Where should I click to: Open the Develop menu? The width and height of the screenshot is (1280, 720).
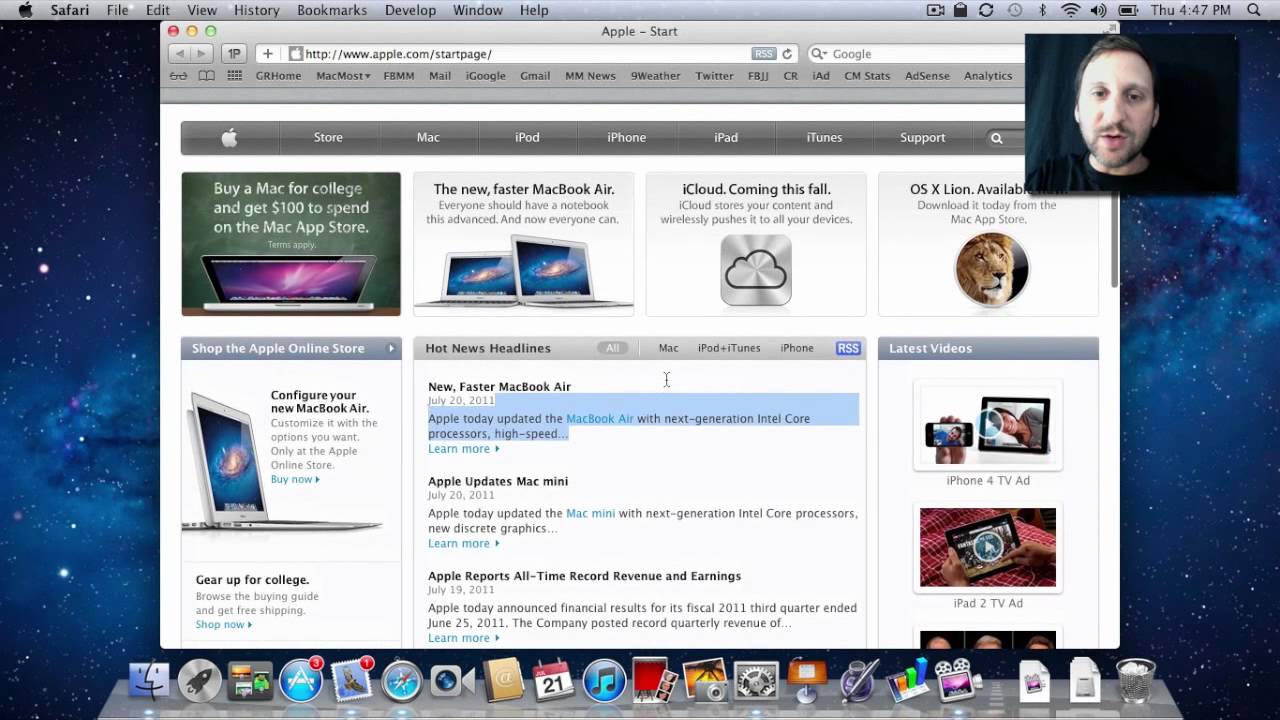(x=410, y=10)
